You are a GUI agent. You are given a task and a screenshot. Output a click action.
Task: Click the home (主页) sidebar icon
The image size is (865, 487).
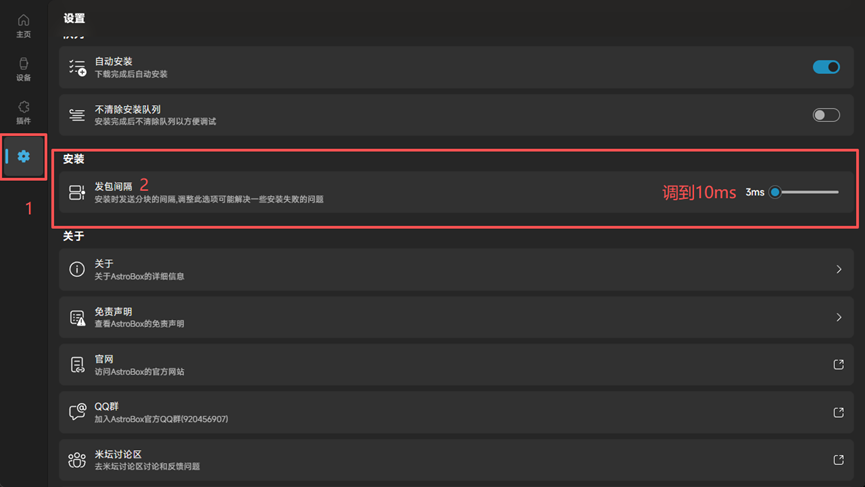tap(23, 20)
